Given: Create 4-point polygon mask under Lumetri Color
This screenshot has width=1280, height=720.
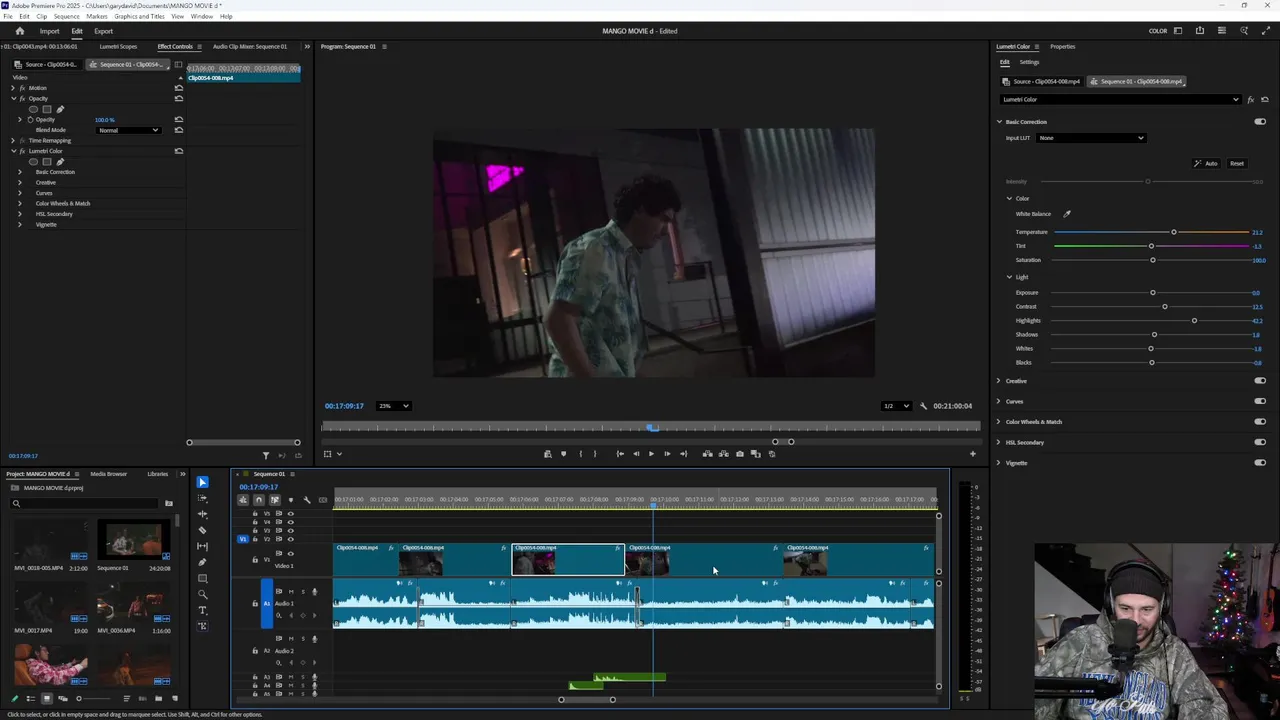Looking at the screenshot, I should coord(46,162).
